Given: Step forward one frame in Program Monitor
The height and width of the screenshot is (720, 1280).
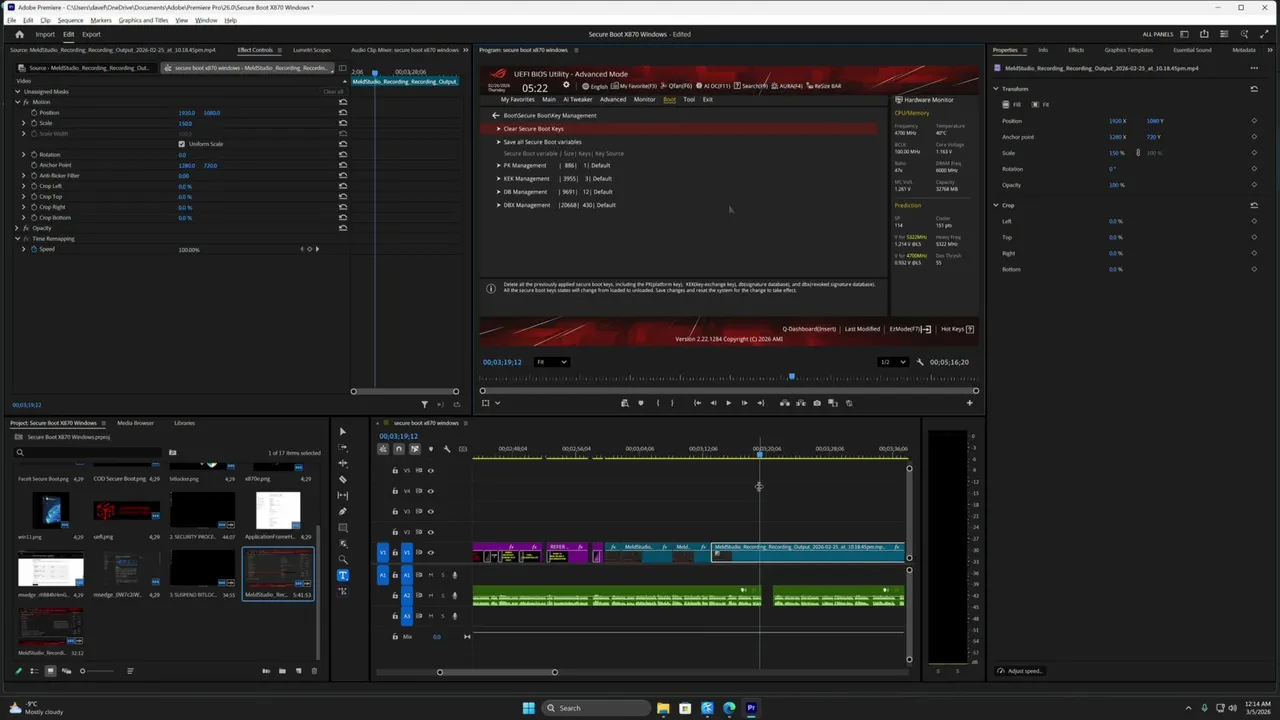Looking at the screenshot, I should click(744, 403).
